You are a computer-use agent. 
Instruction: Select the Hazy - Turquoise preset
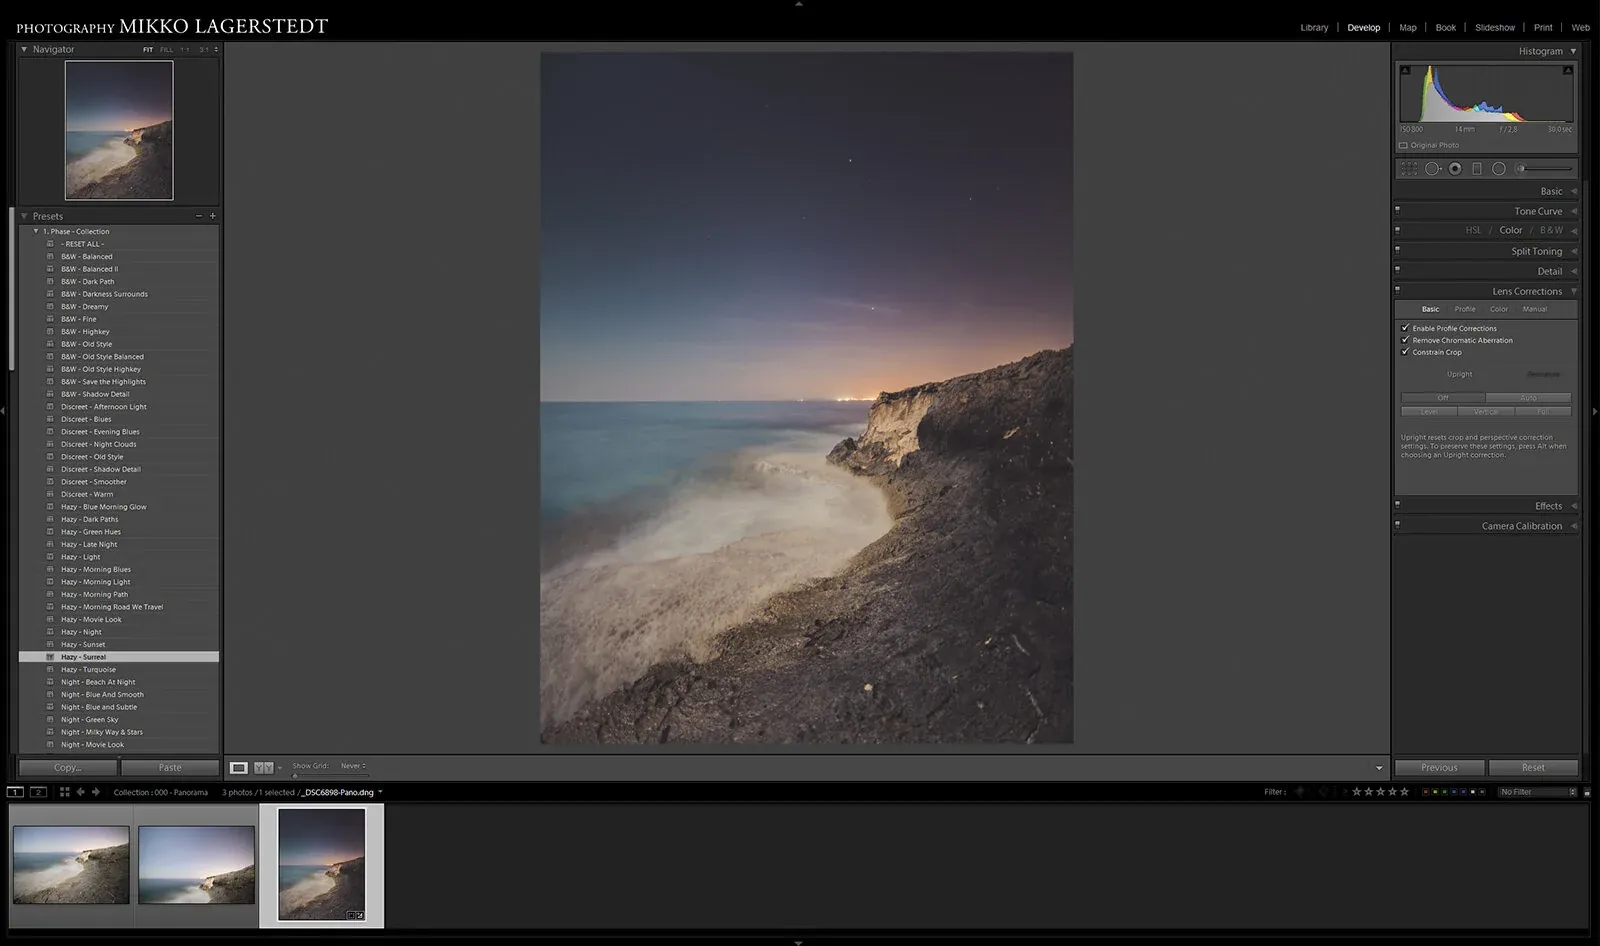click(88, 669)
